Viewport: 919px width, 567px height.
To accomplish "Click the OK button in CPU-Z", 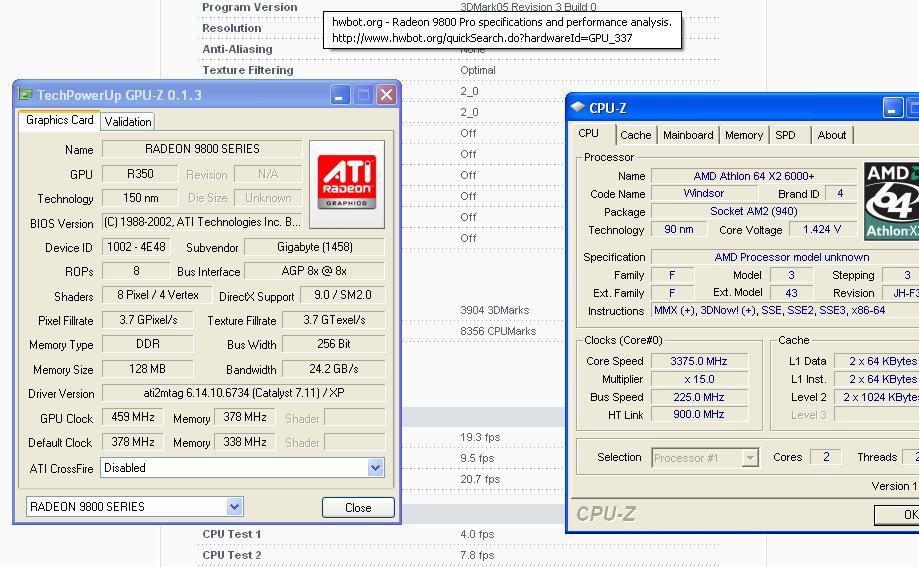I will coord(898,514).
